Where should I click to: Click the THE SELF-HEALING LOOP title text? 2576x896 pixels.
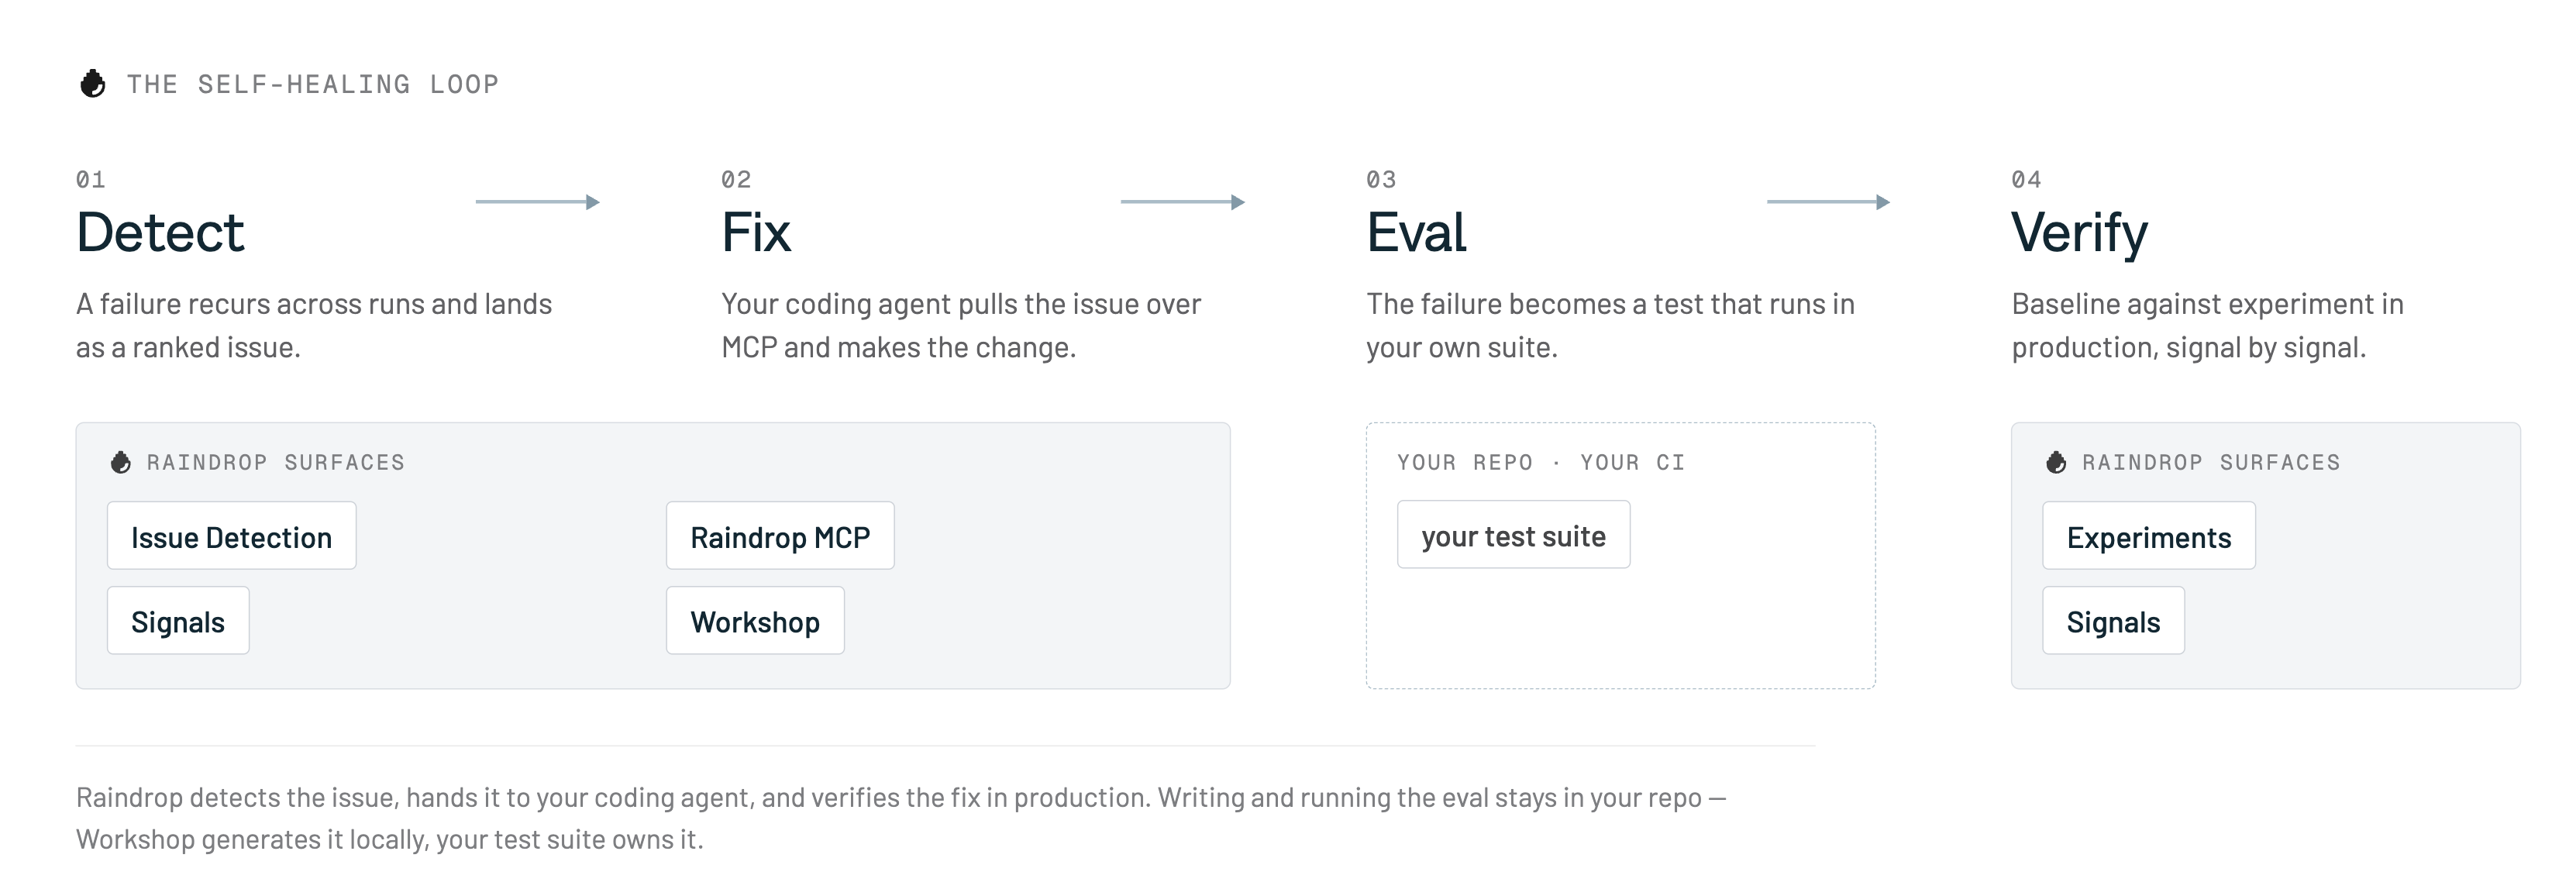313,84
